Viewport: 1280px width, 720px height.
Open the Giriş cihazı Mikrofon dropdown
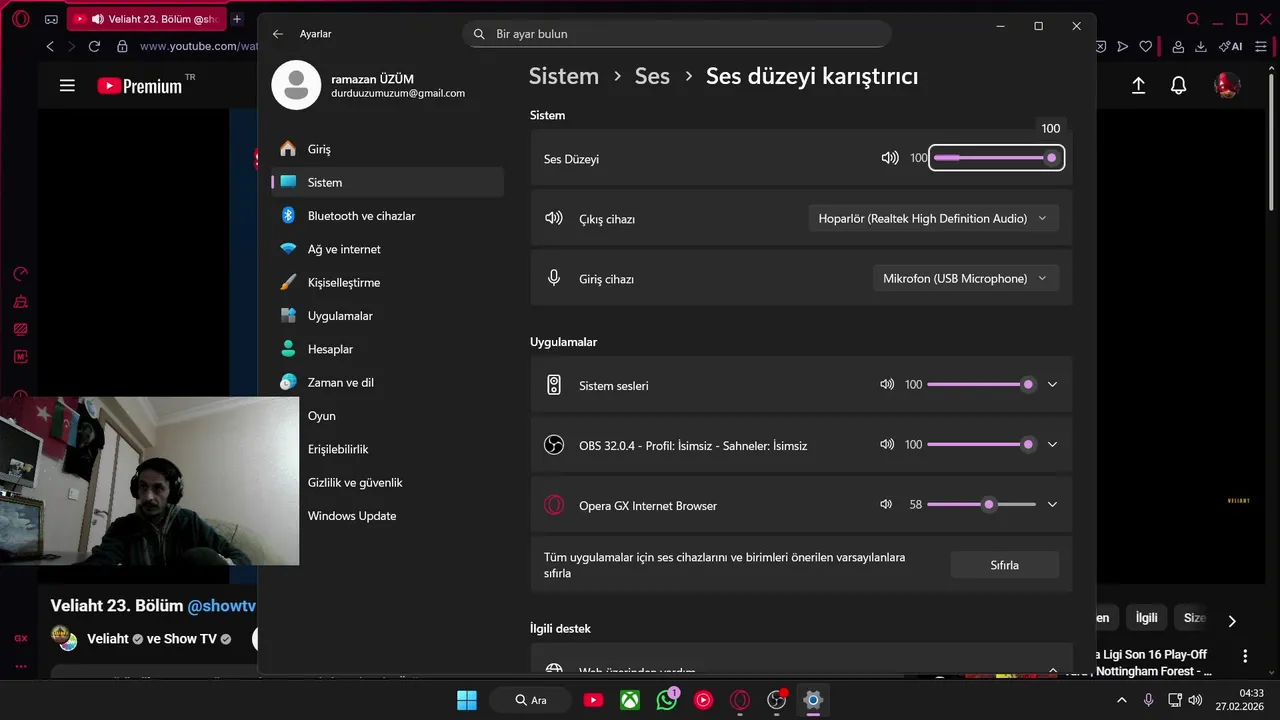coord(966,278)
